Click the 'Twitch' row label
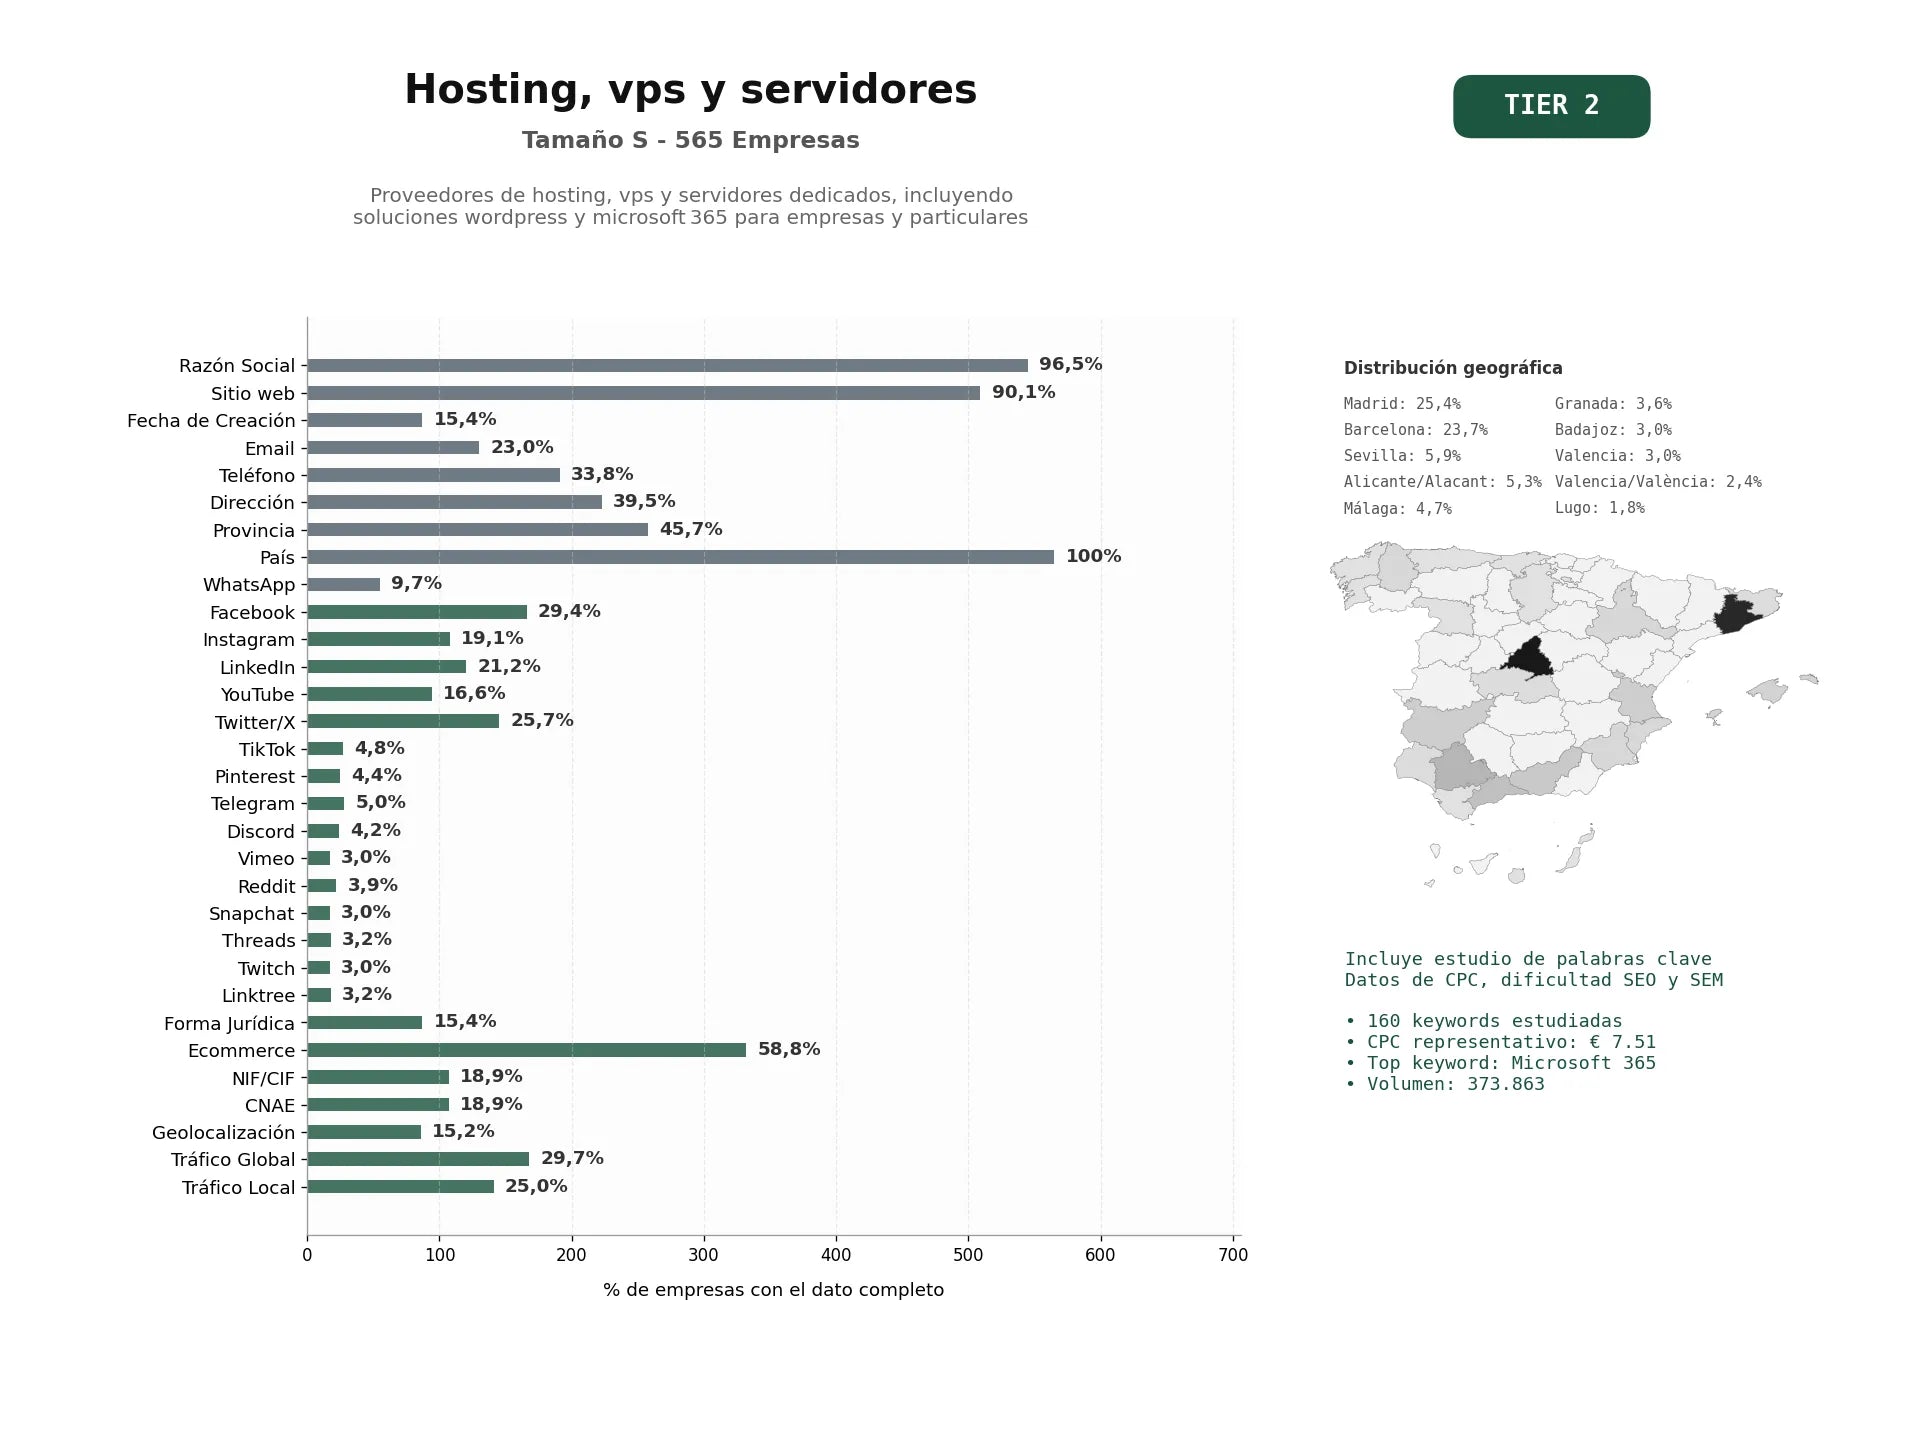Image resolution: width=1920 pixels, height=1440 pixels. tap(266, 968)
